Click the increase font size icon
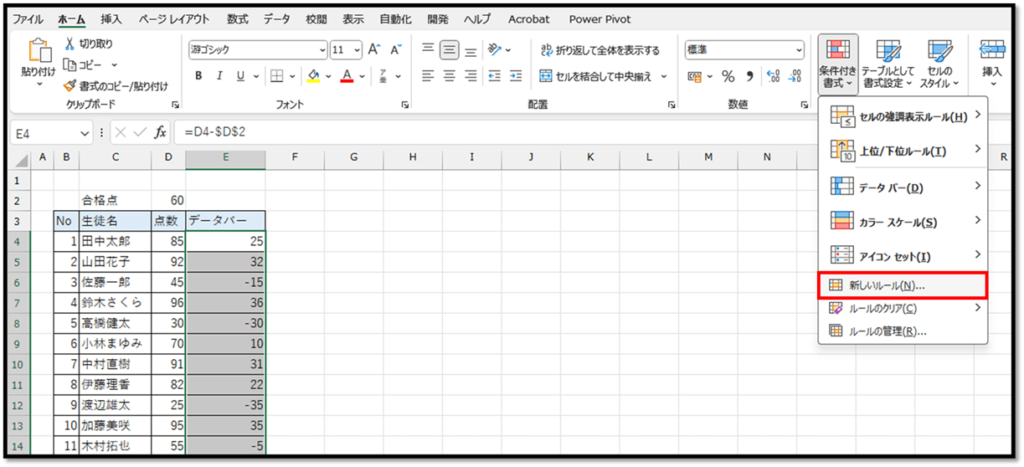This screenshot has width=1024, height=467. pos(374,49)
